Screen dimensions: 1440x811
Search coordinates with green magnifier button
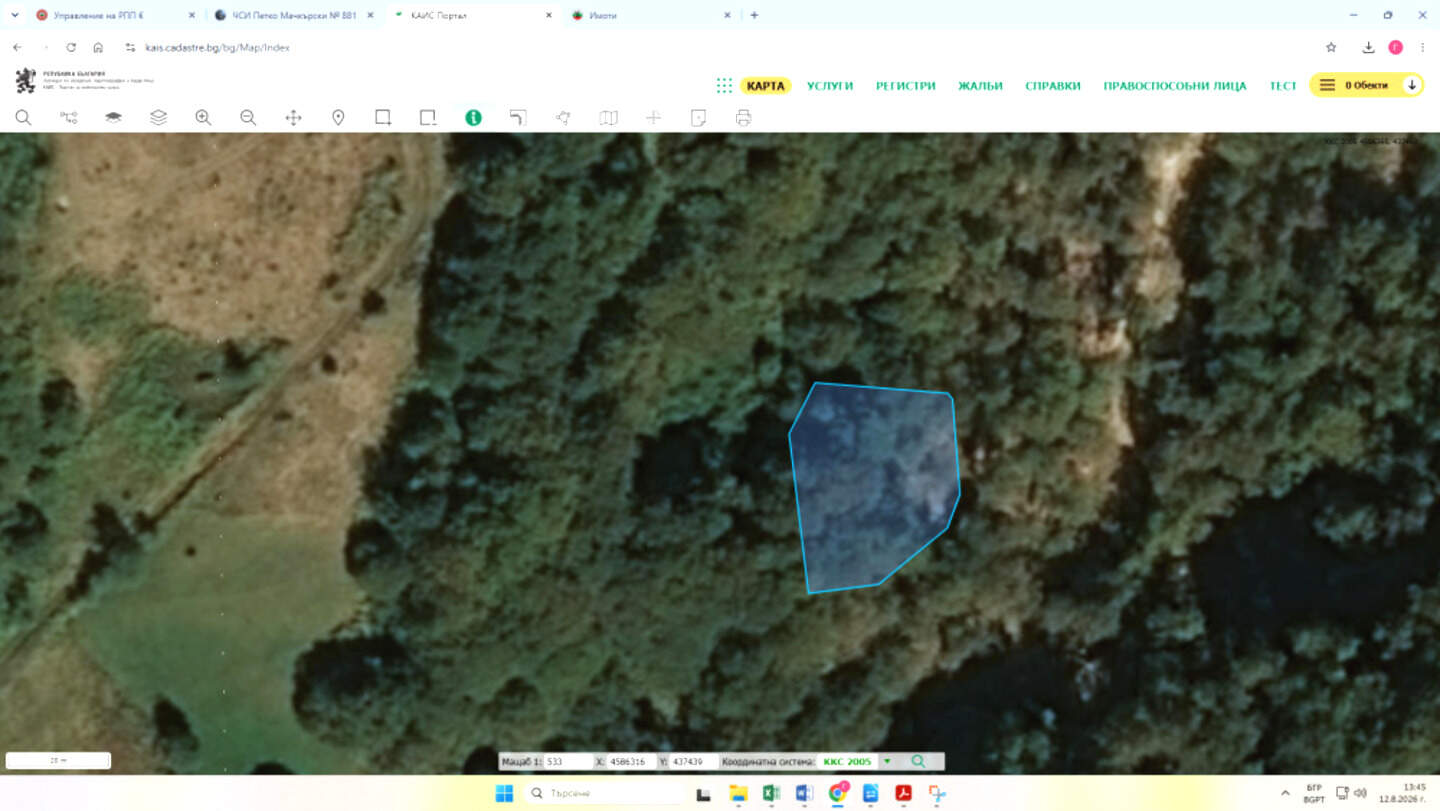click(918, 762)
